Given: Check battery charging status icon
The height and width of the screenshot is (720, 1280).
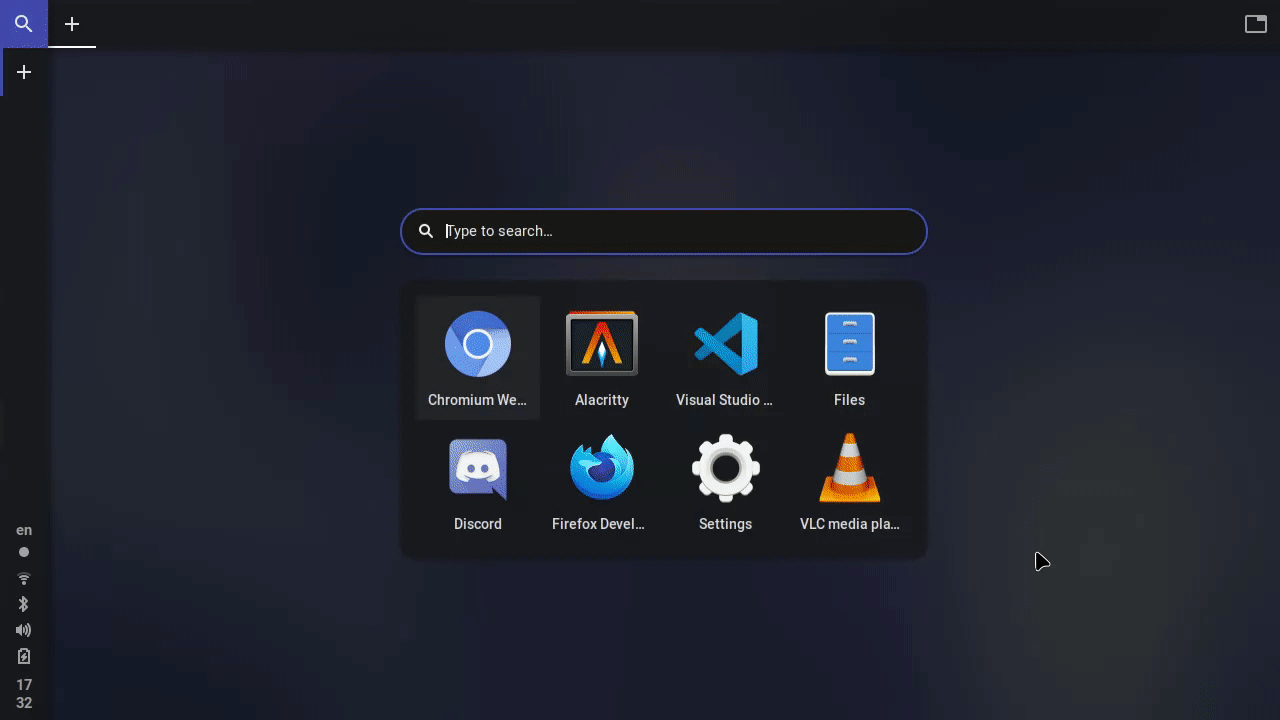Looking at the screenshot, I should point(24,656).
